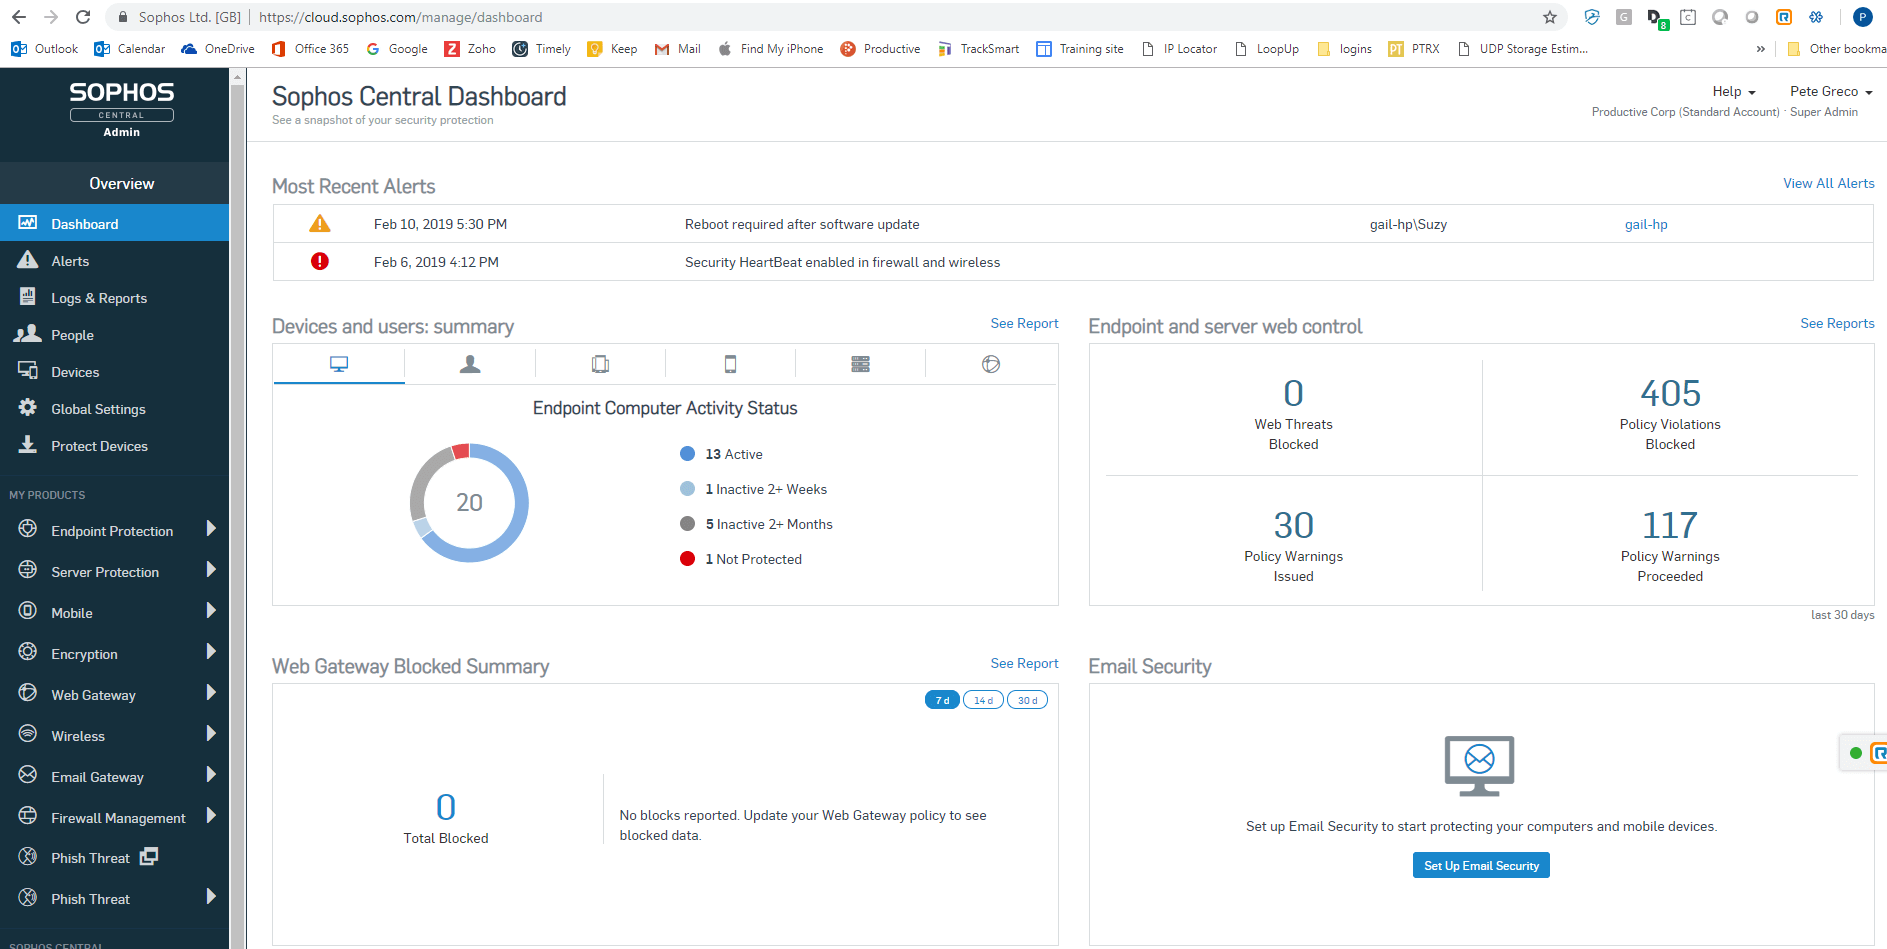The width and height of the screenshot is (1887, 949).
Task: Show more bookmarks with the chevron
Action: (x=1761, y=49)
